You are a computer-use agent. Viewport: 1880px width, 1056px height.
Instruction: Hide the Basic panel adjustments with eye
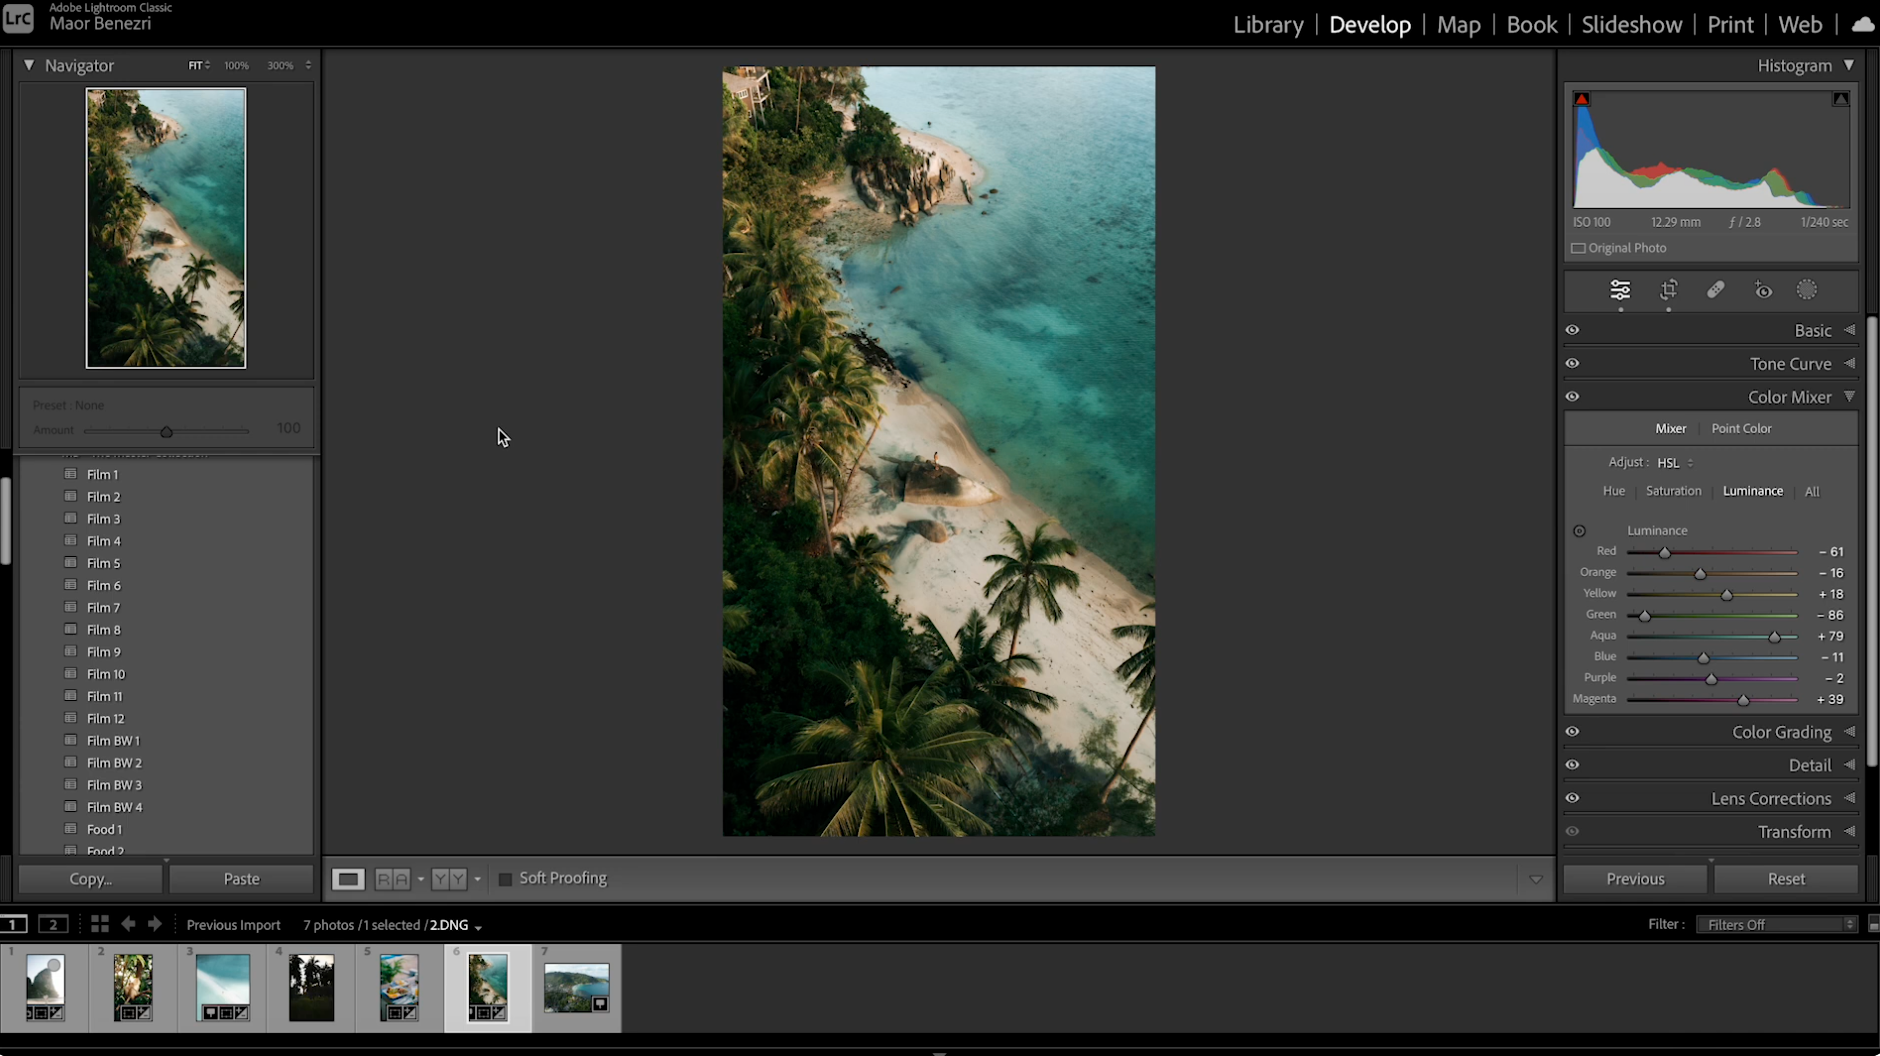(1572, 330)
